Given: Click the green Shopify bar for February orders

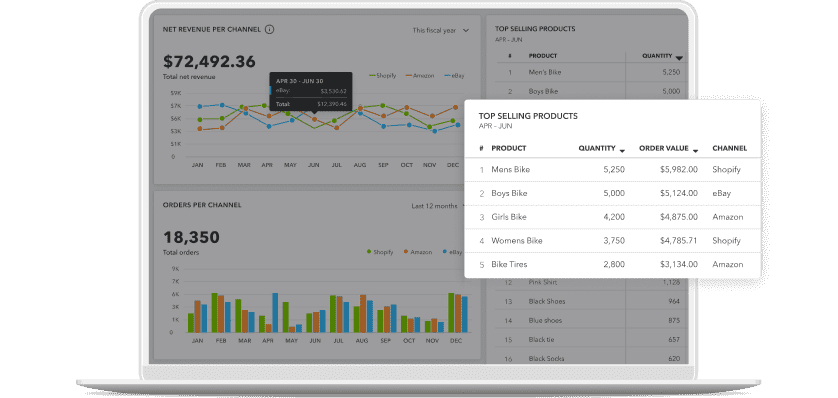Looking at the screenshot, I should pos(214,313).
